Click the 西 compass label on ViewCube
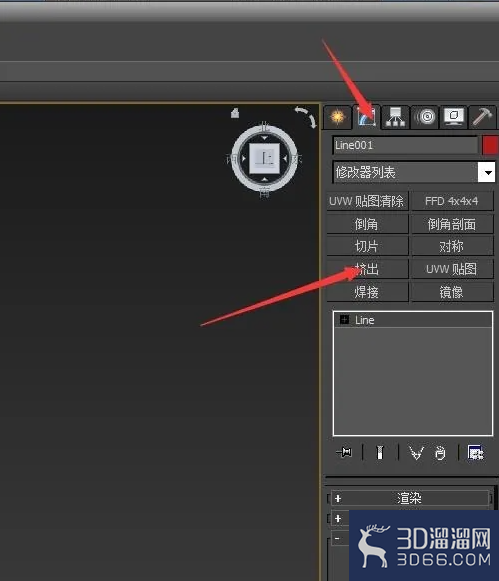The height and width of the screenshot is (581, 499). tap(232, 159)
